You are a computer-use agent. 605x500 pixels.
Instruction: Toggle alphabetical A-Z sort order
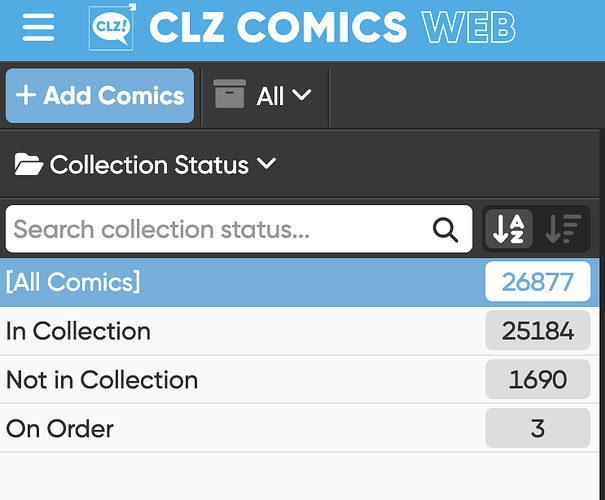[509, 230]
